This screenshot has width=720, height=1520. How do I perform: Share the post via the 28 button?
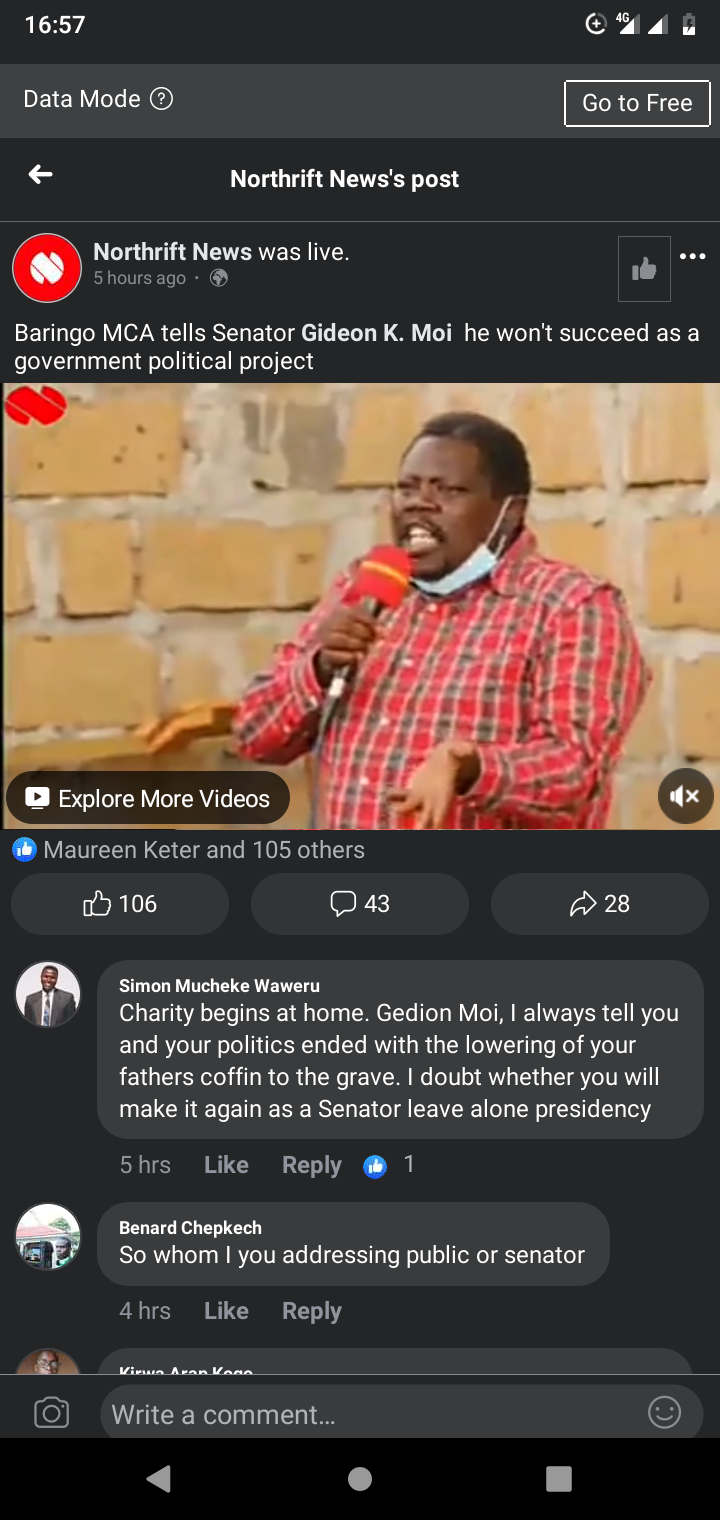[x=600, y=904]
